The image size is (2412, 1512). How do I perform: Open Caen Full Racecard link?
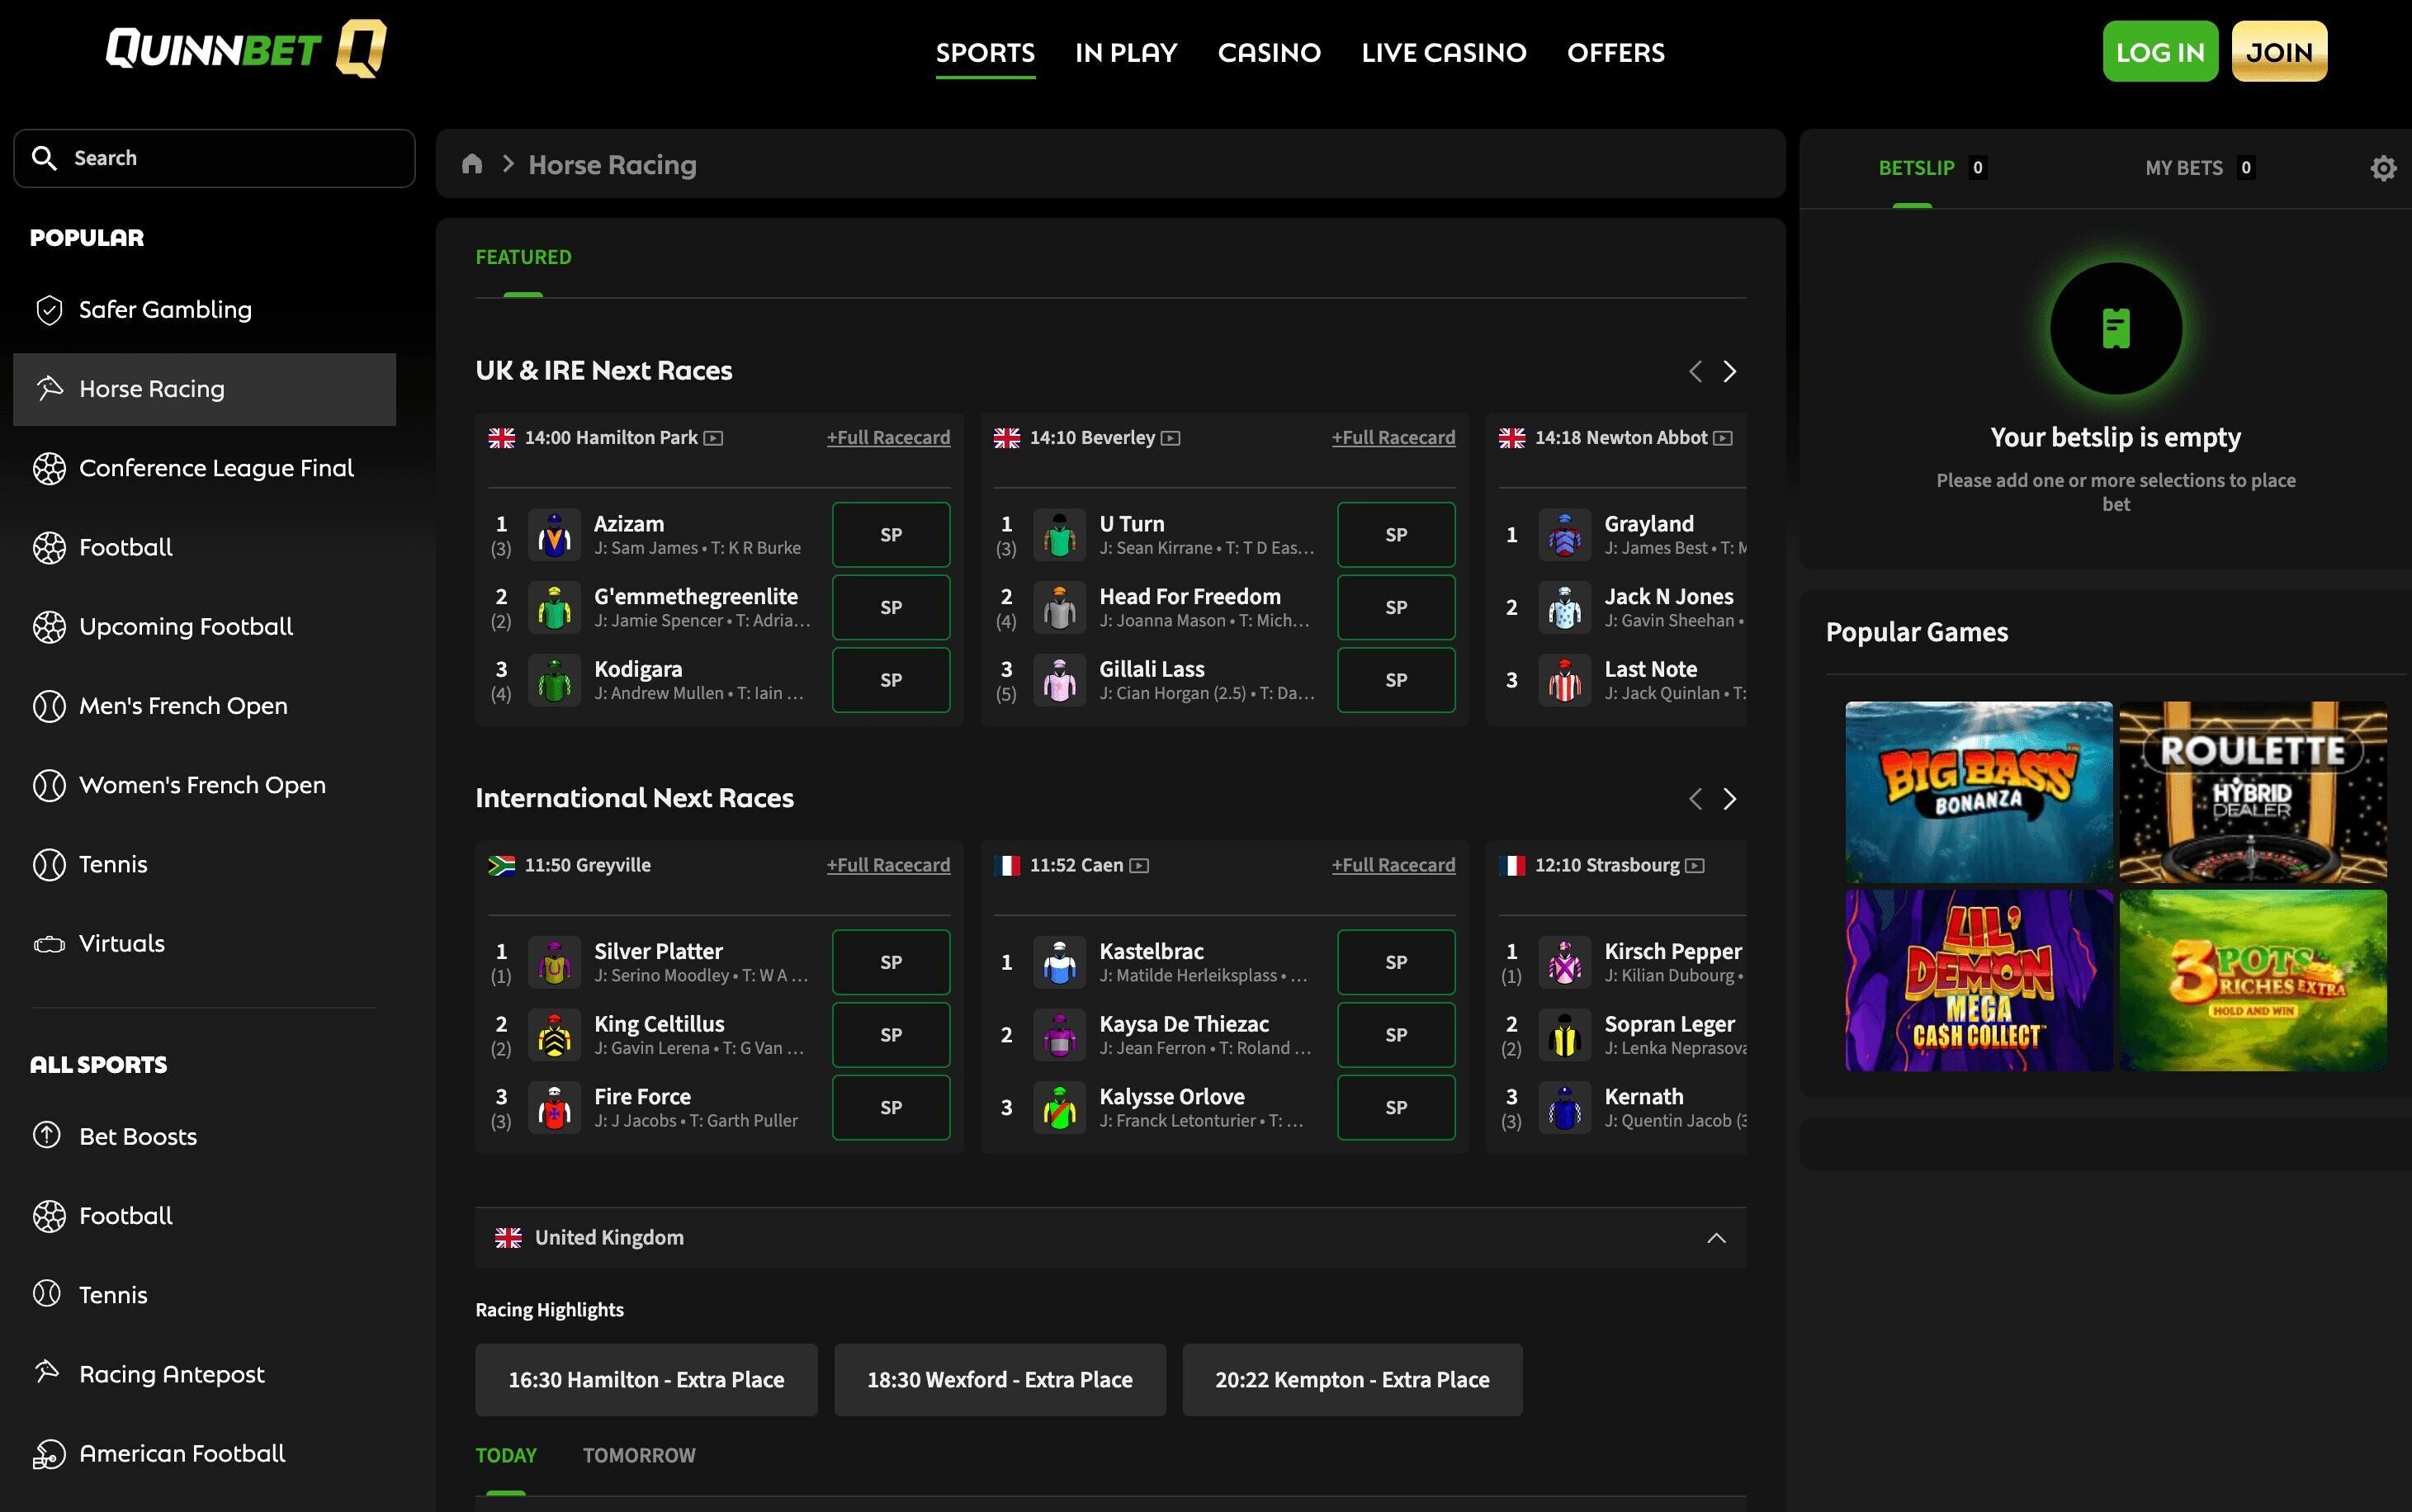[x=1393, y=866]
